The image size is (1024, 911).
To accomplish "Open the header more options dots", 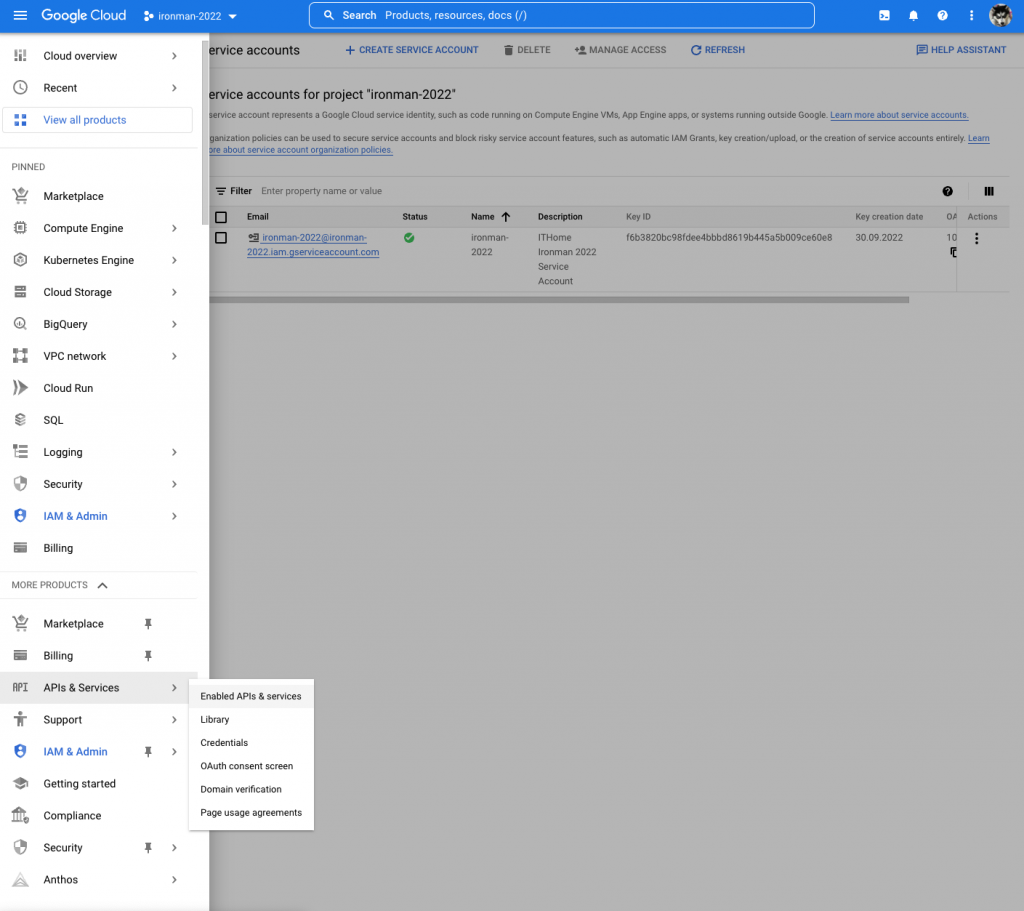I will tap(971, 15).
